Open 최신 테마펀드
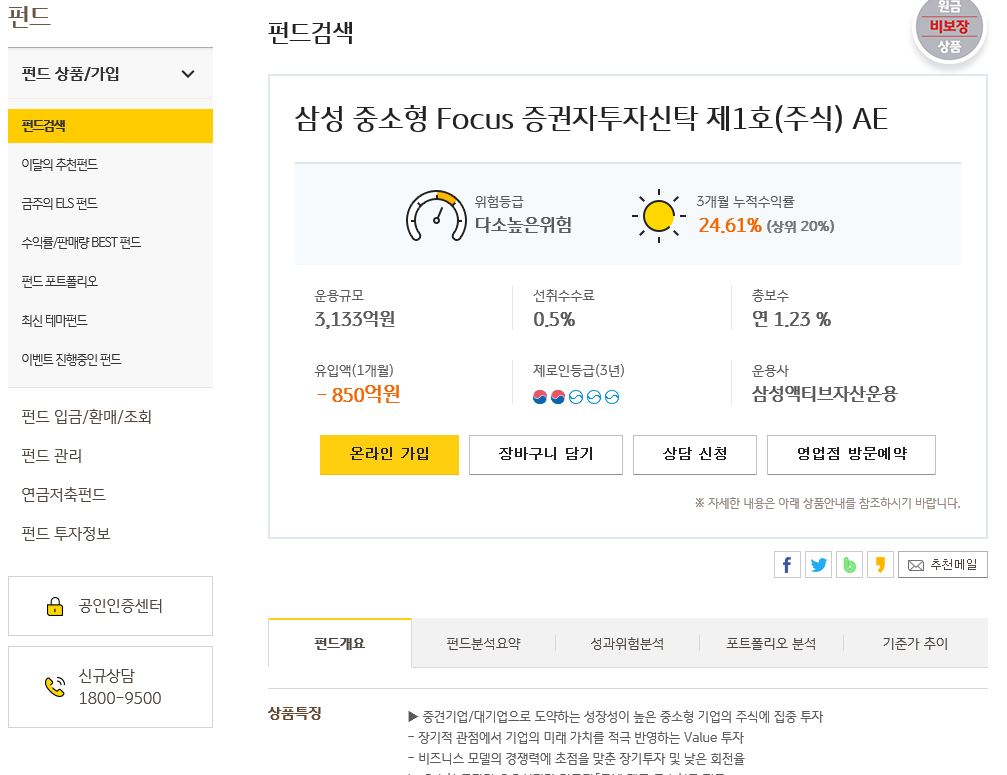The height and width of the screenshot is (775, 1007). 55,320
